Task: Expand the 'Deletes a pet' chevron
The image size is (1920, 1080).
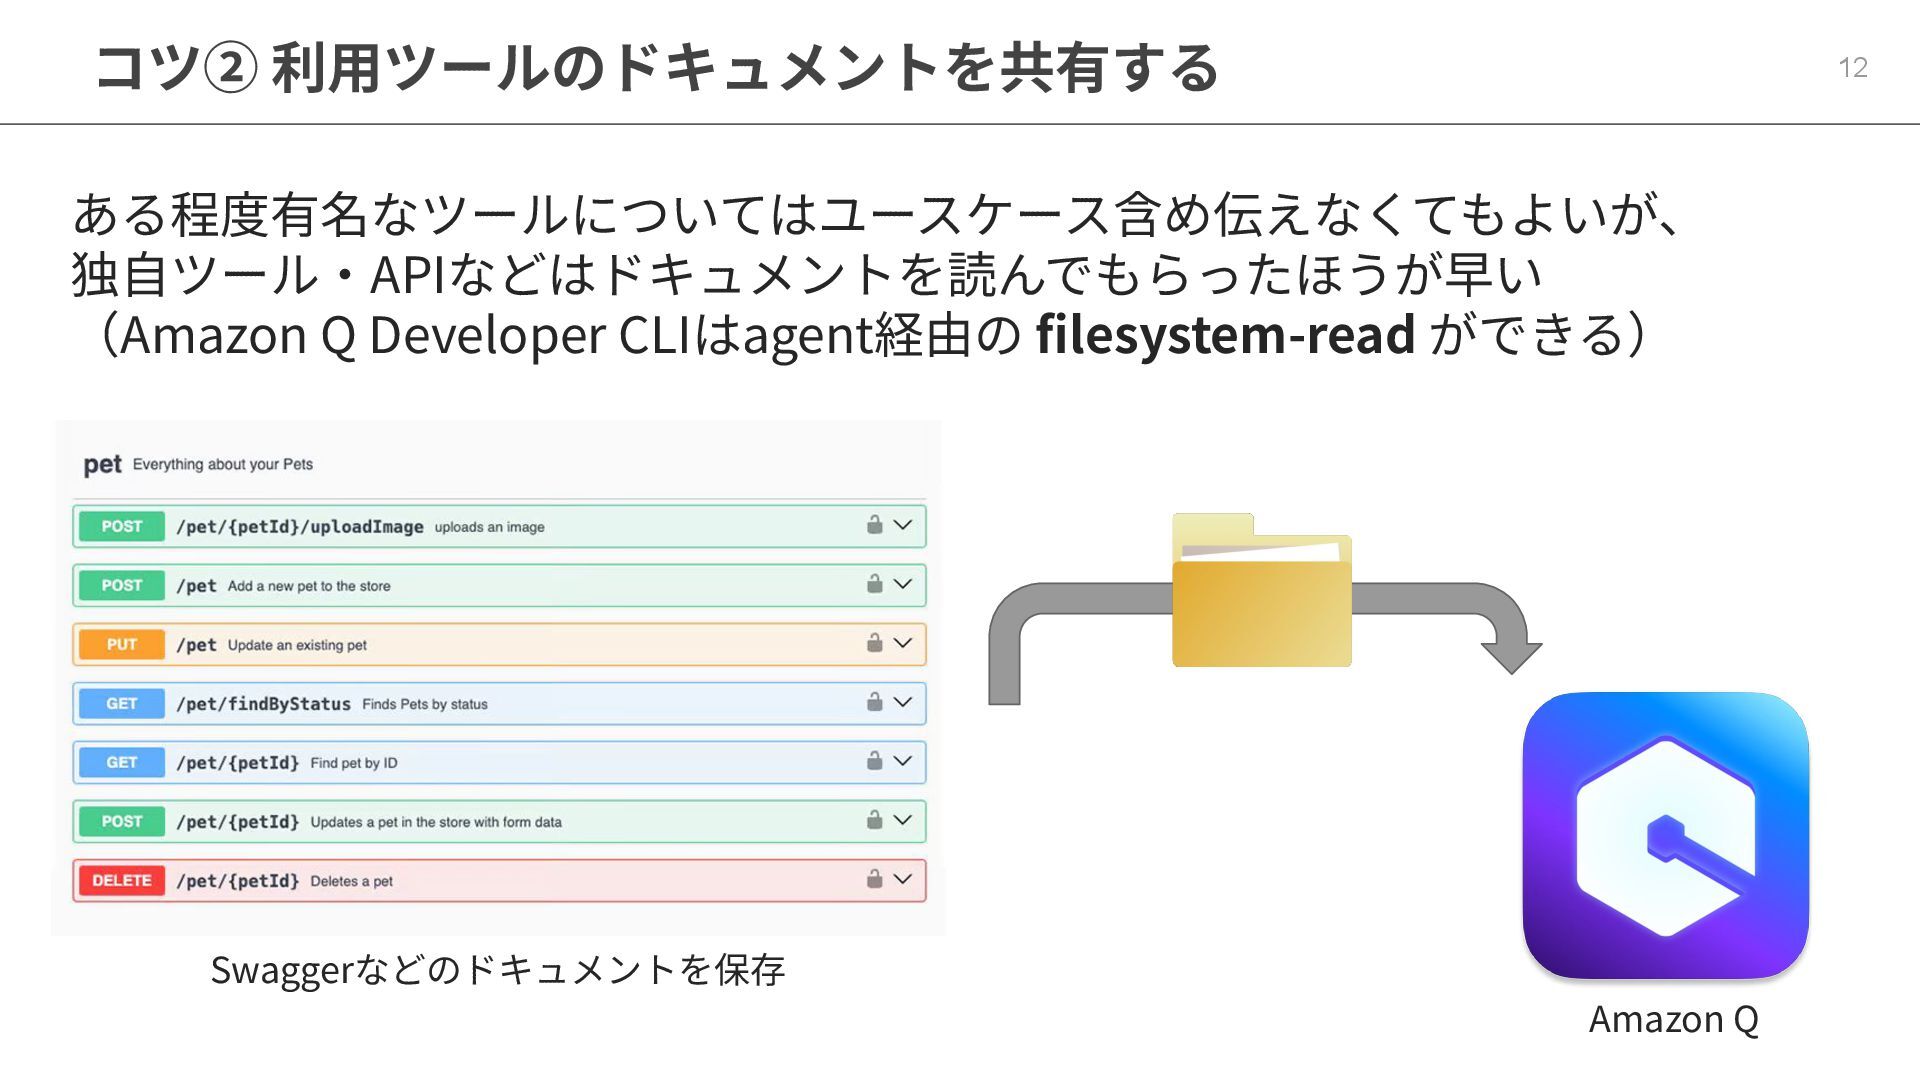Action: point(903,879)
